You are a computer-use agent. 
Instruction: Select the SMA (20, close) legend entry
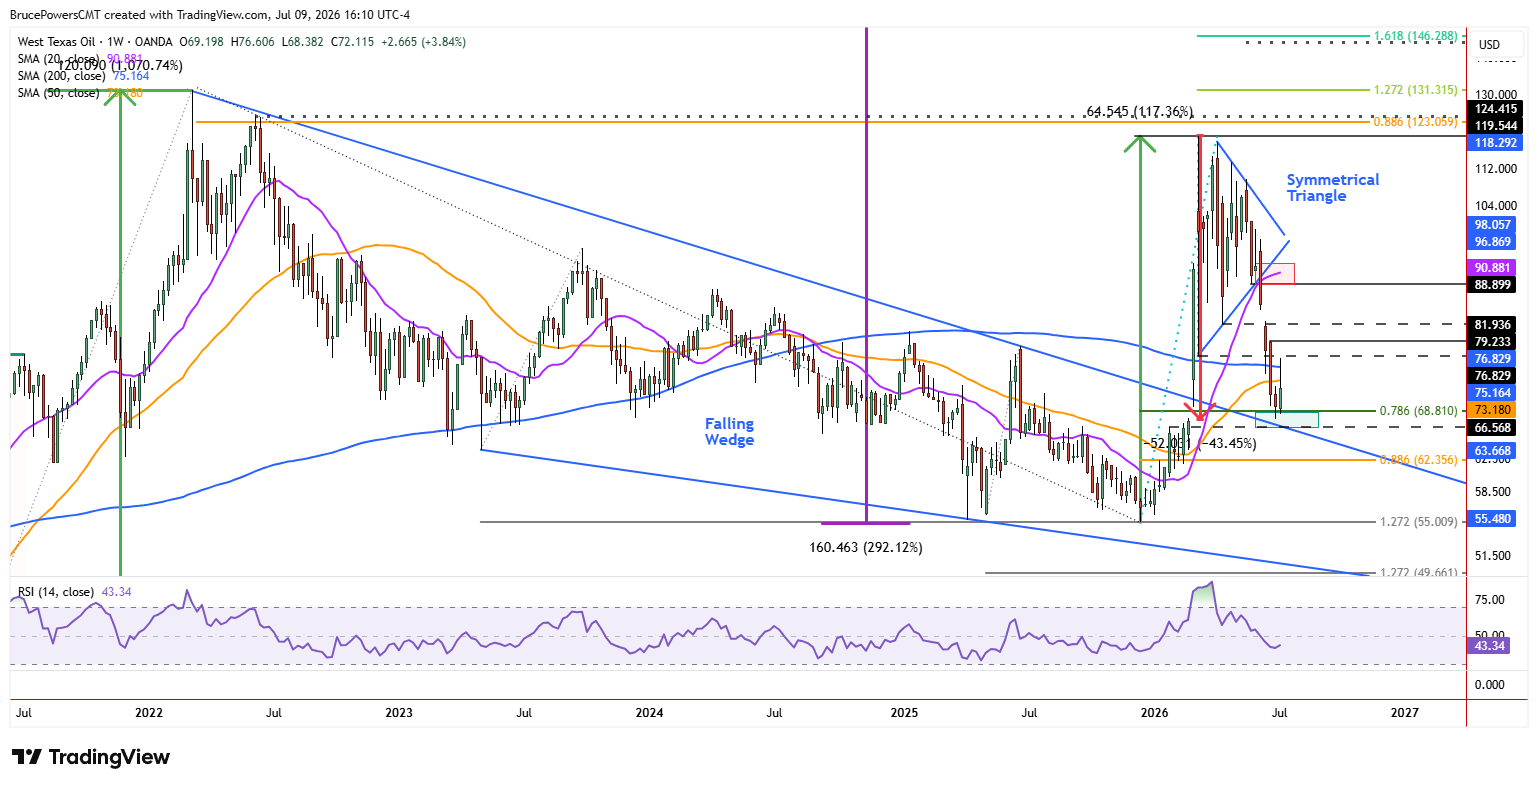click(x=61, y=59)
